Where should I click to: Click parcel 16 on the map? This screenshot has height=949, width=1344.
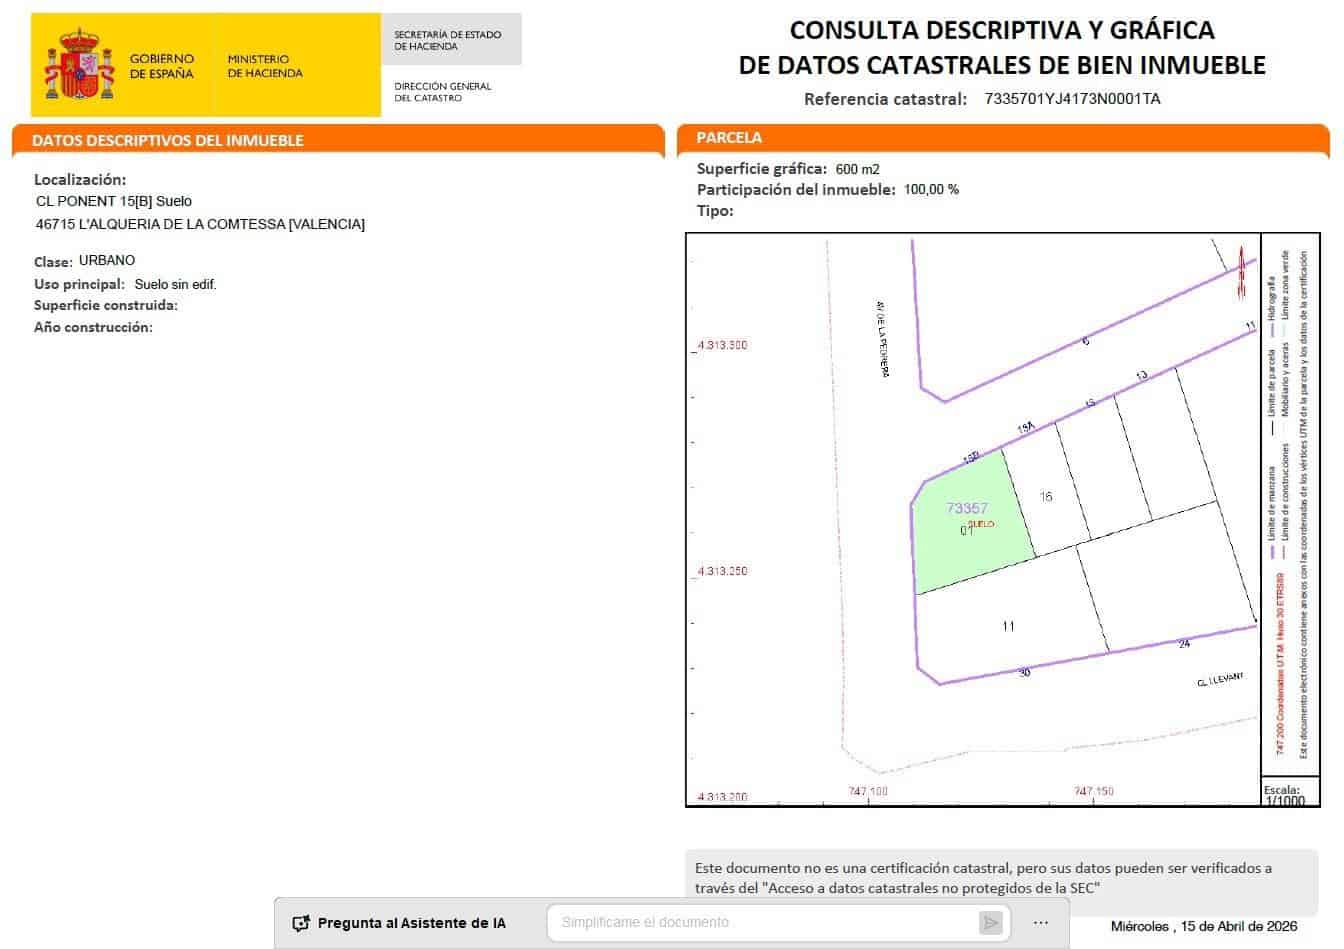pyautogui.click(x=1046, y=497)
